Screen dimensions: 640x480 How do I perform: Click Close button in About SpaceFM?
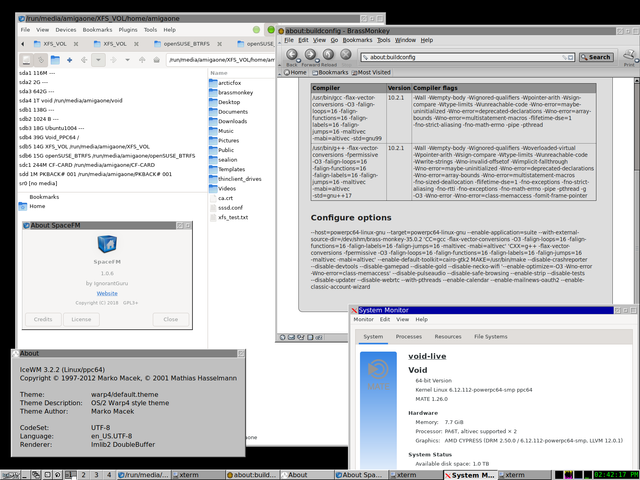[171, 319]
